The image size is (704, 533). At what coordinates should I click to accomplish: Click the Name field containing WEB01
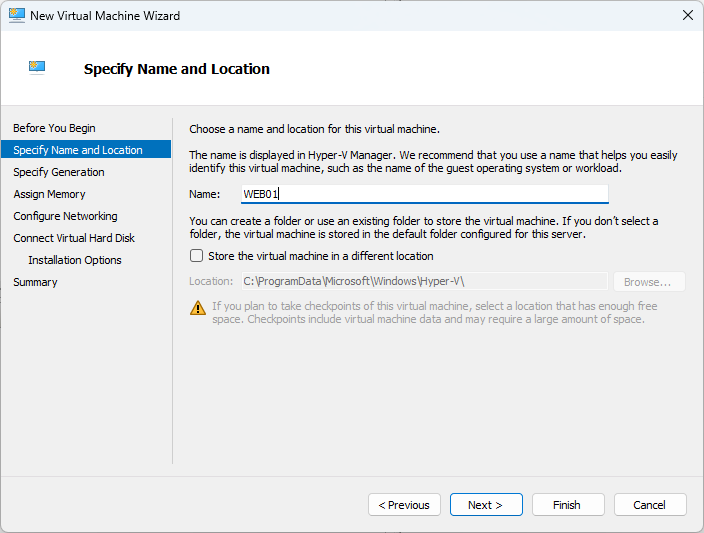coord(424,194)
